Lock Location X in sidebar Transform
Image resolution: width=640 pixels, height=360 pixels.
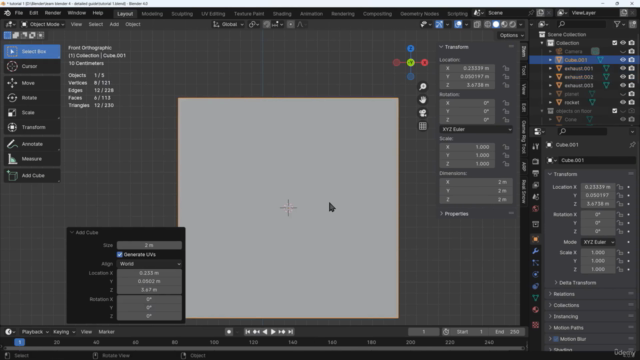506,68
